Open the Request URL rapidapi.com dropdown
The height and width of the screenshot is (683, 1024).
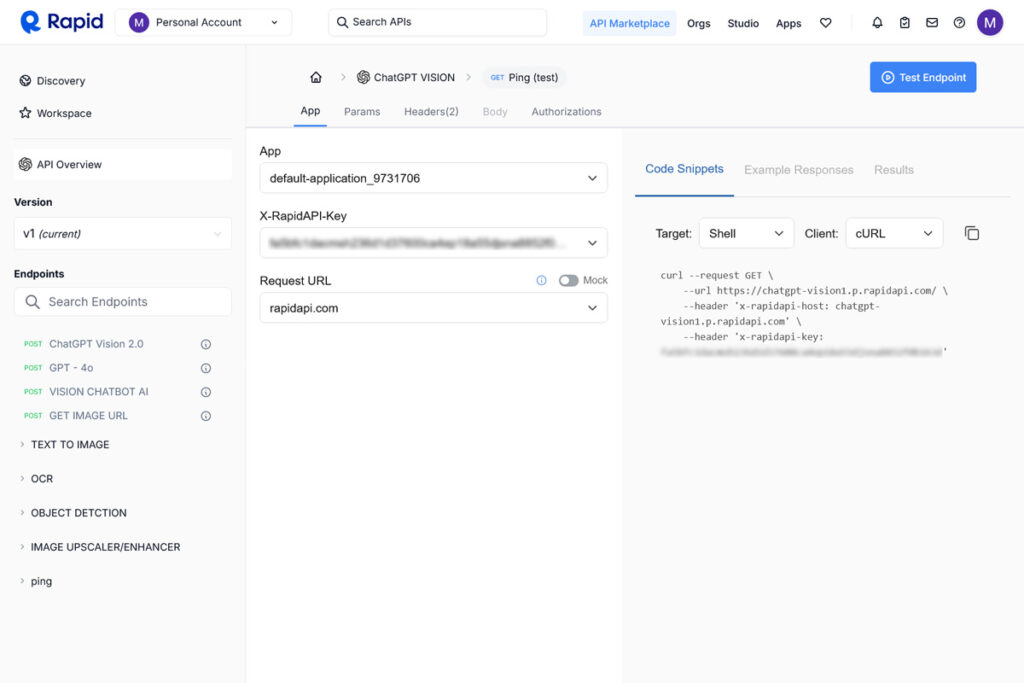[433, 308]
